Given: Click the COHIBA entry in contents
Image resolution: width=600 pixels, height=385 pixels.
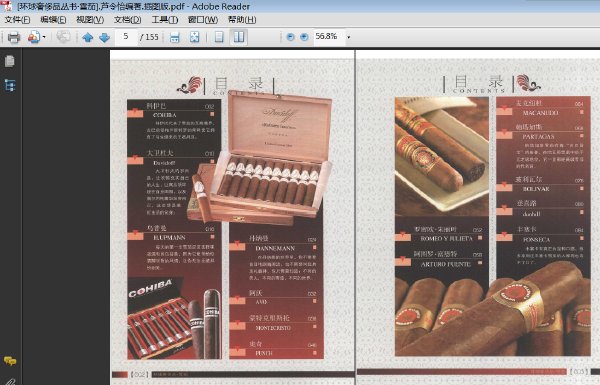Looking at the screenshot, I should pyautogui.click(x=165, y=114).
